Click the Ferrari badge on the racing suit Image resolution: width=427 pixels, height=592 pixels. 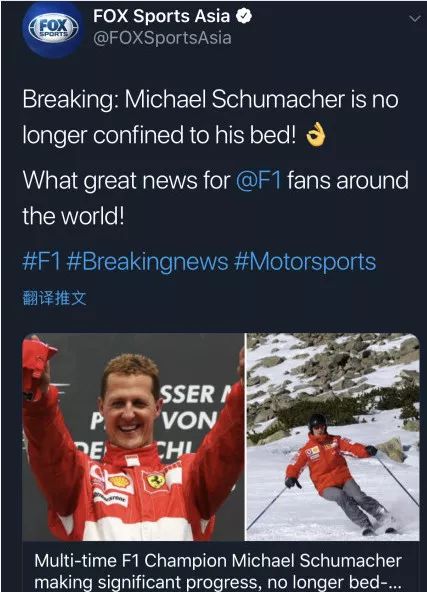coord(156,481)
